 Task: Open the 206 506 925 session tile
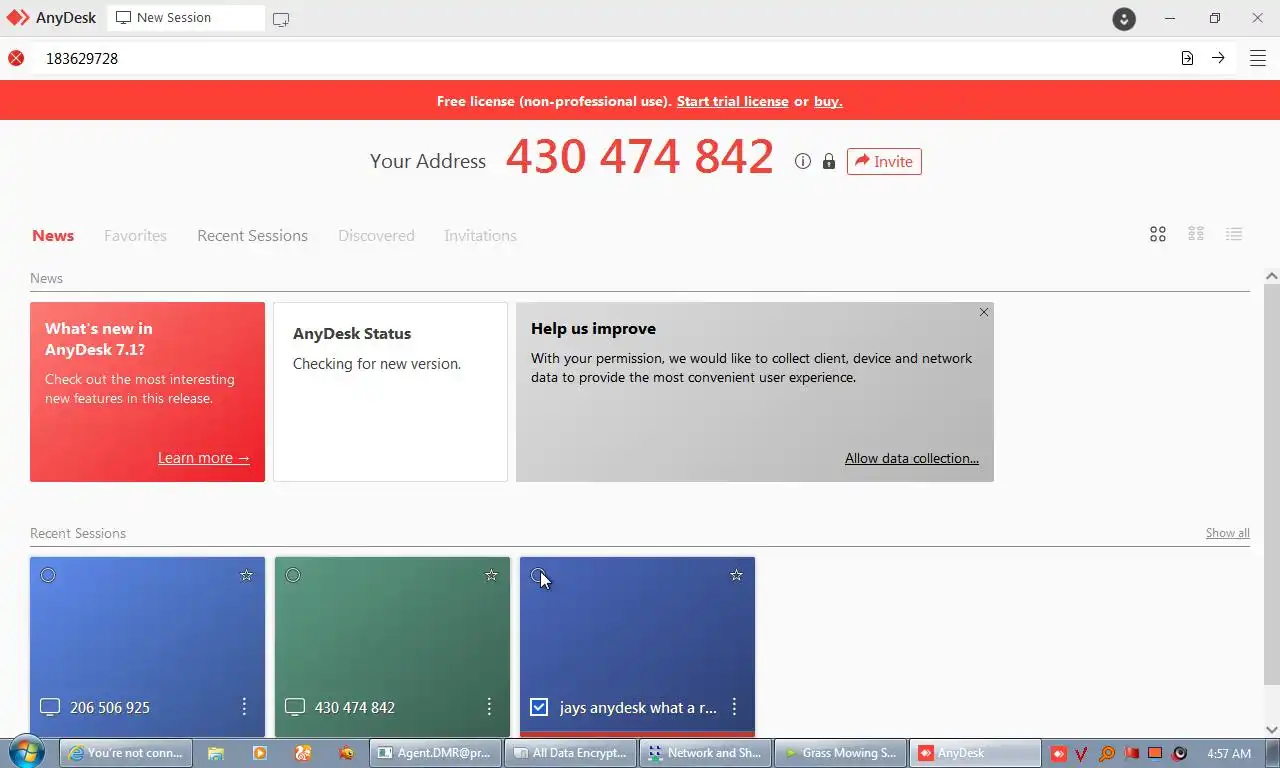pyautogui.click(x=147, y=647)
